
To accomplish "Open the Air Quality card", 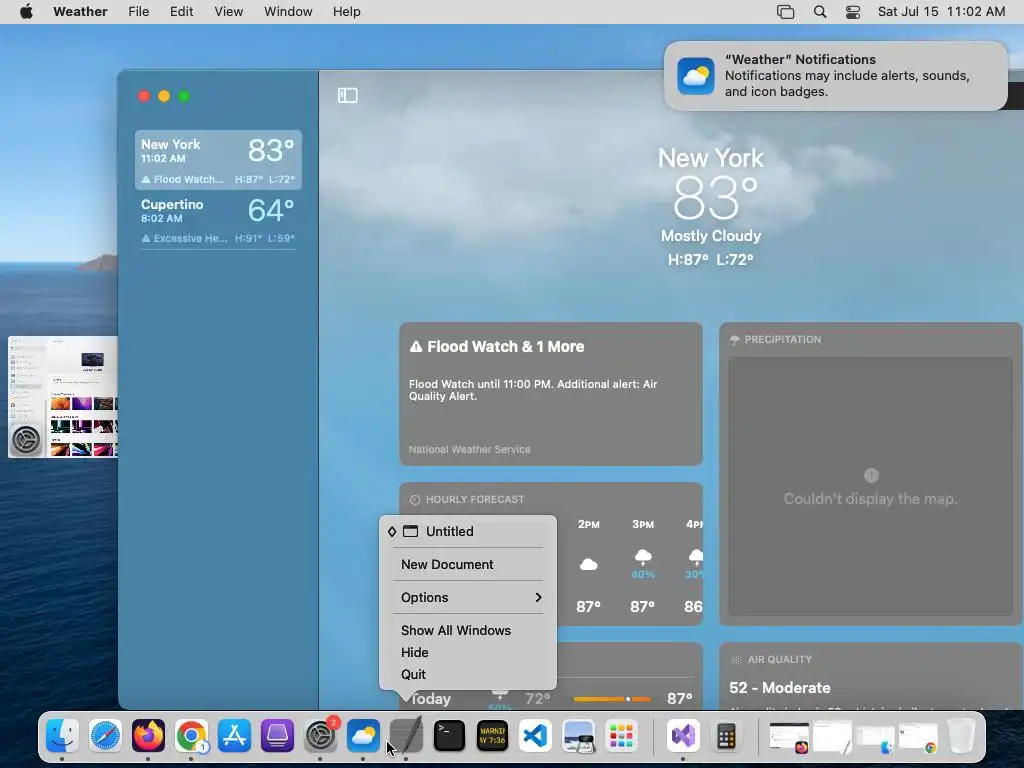I will (871, 677).
